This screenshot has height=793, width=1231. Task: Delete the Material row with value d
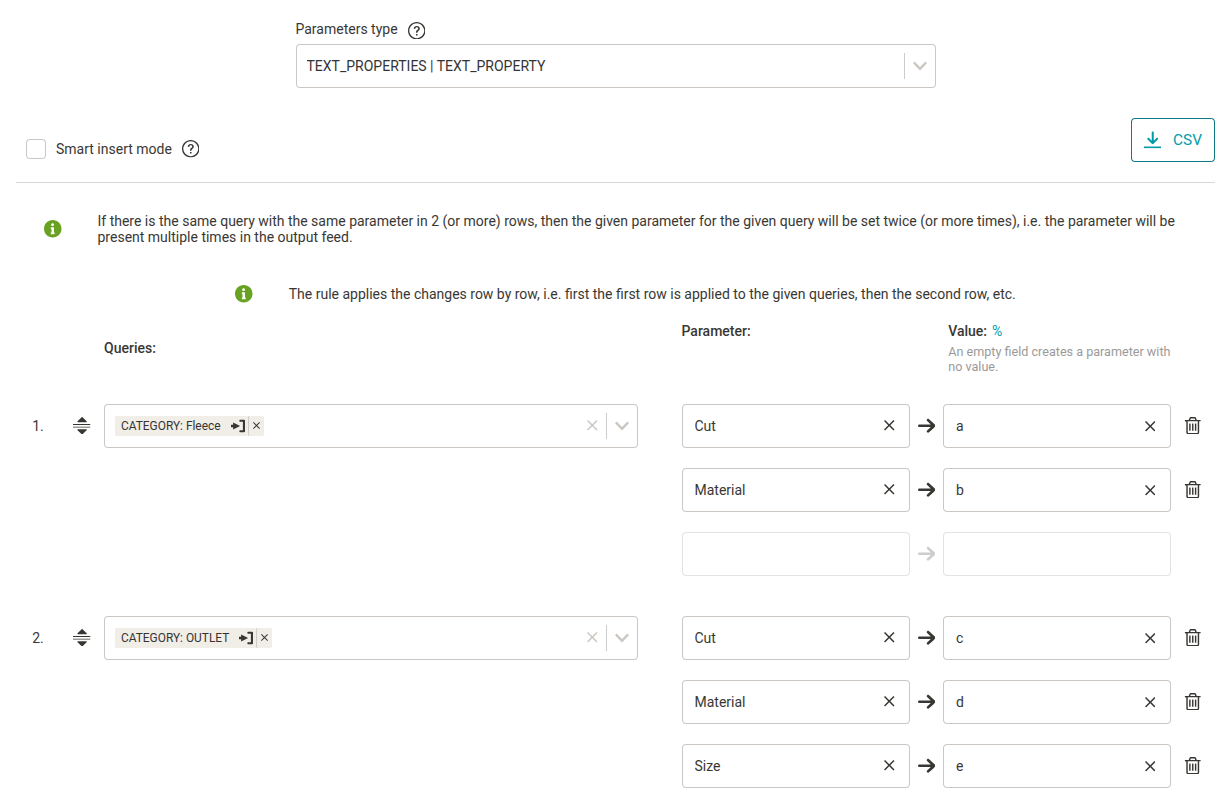pyautogui.click(x=1192, y=702)
